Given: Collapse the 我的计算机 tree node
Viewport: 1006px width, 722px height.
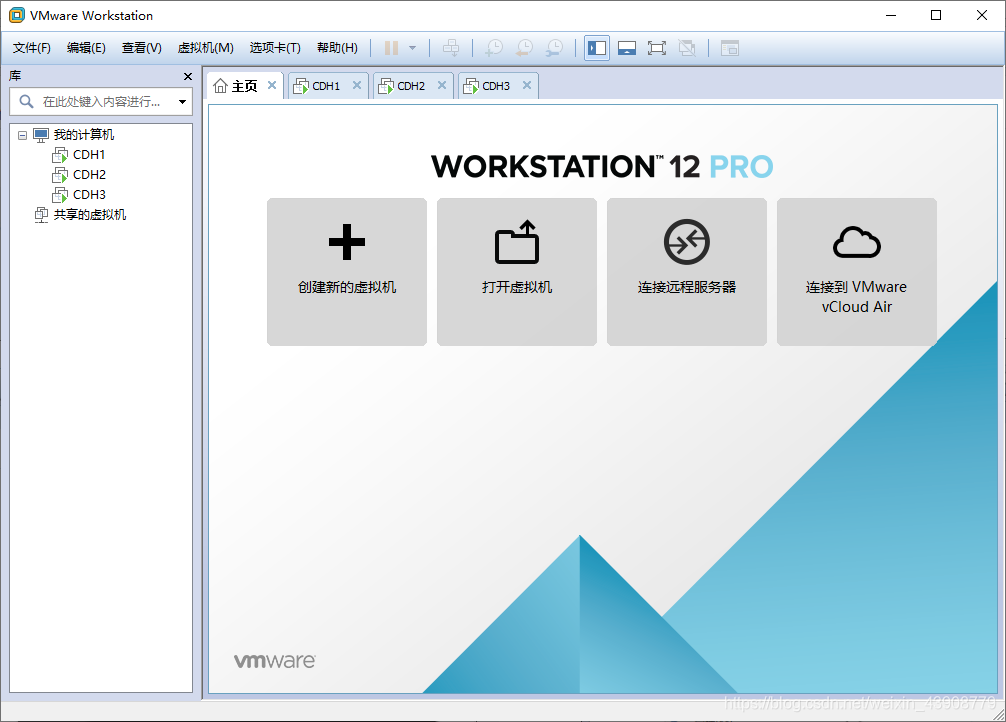Looking at the screenshot, I should 22,135.
